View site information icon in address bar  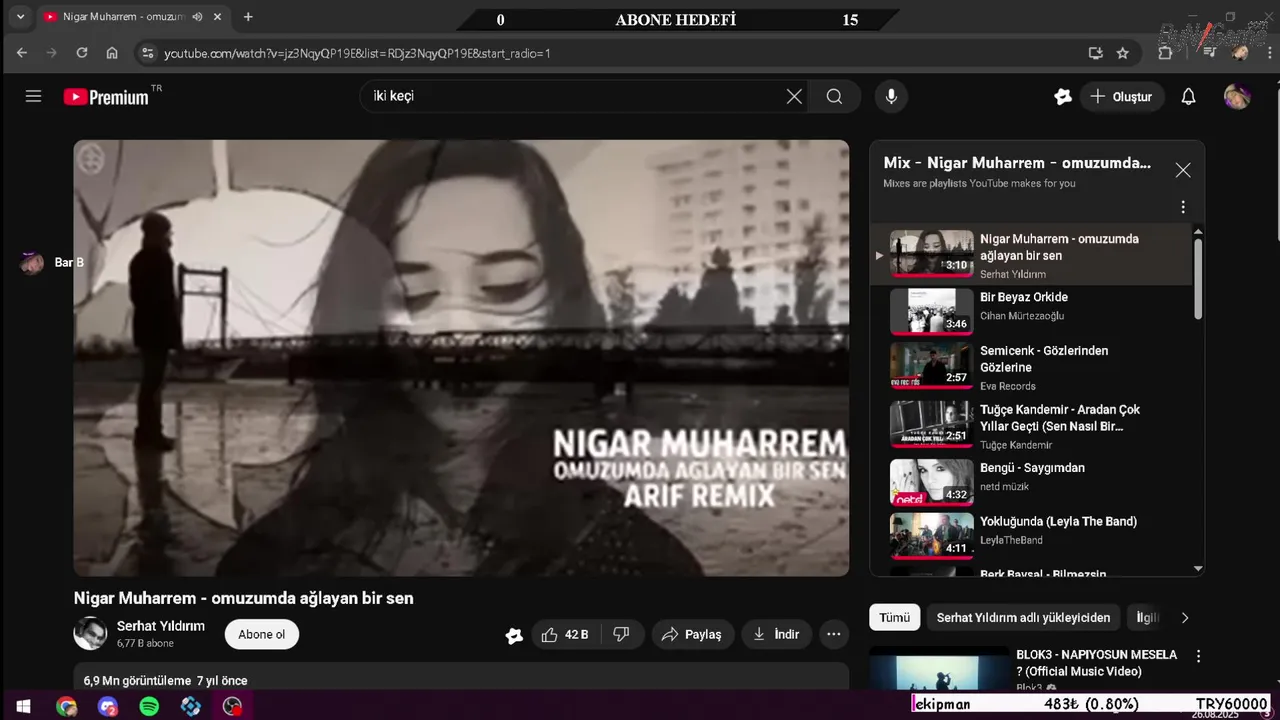[148, 53]
